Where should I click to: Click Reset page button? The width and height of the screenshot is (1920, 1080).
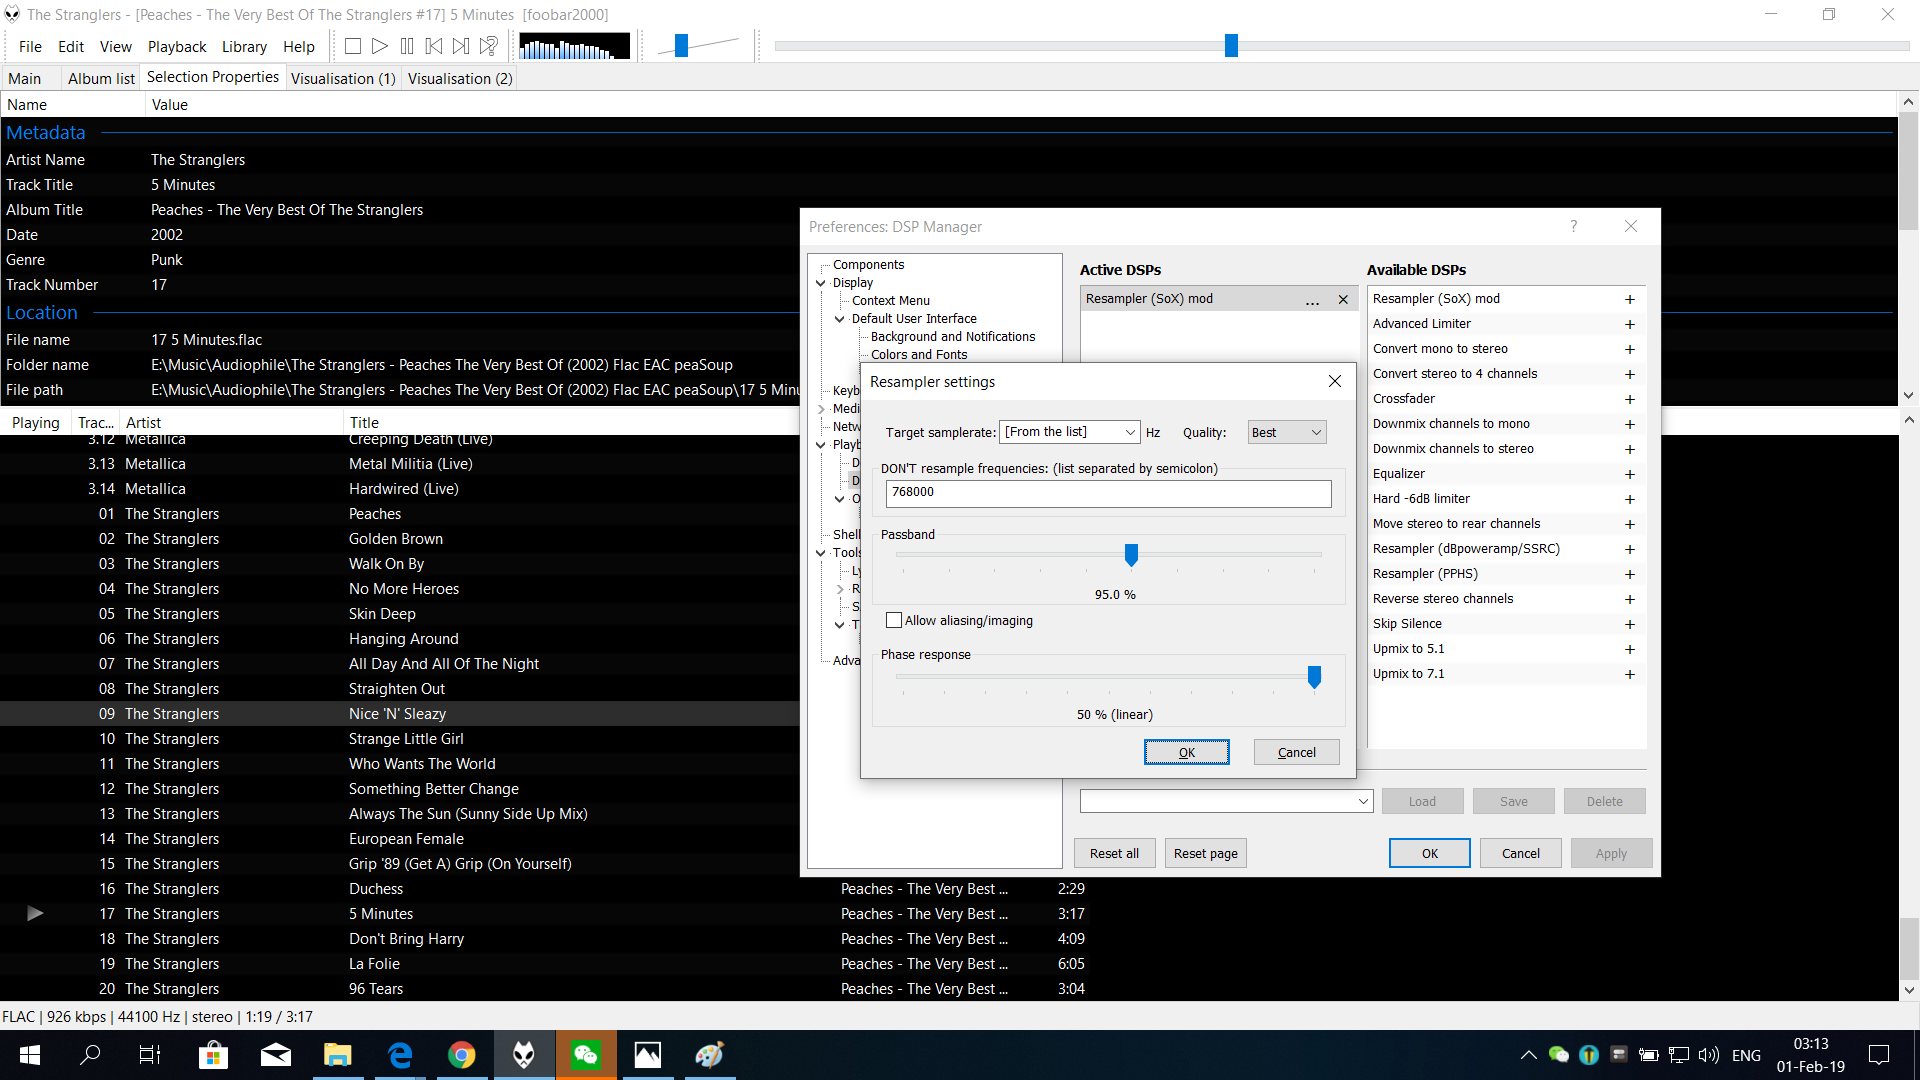coord(1205,853)
